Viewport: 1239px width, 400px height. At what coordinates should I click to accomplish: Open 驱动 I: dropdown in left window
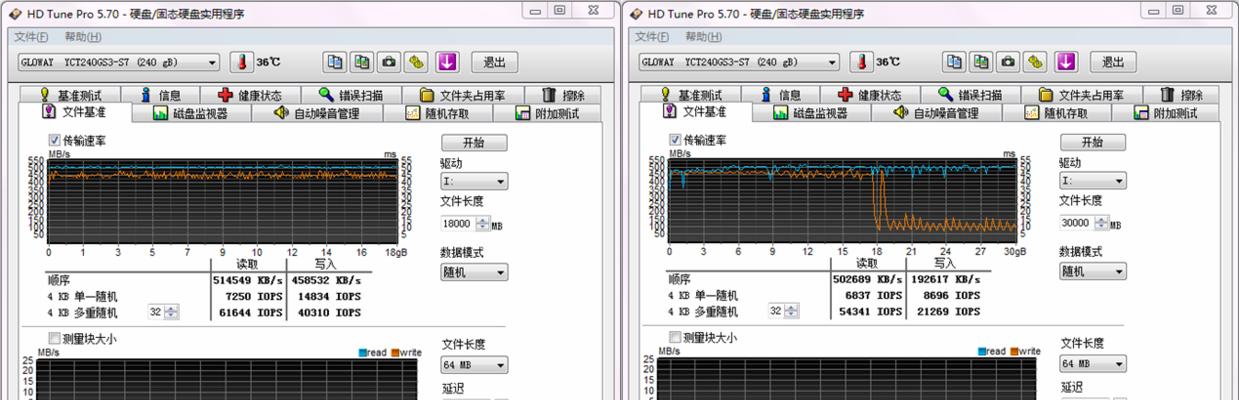pos(474,182)
